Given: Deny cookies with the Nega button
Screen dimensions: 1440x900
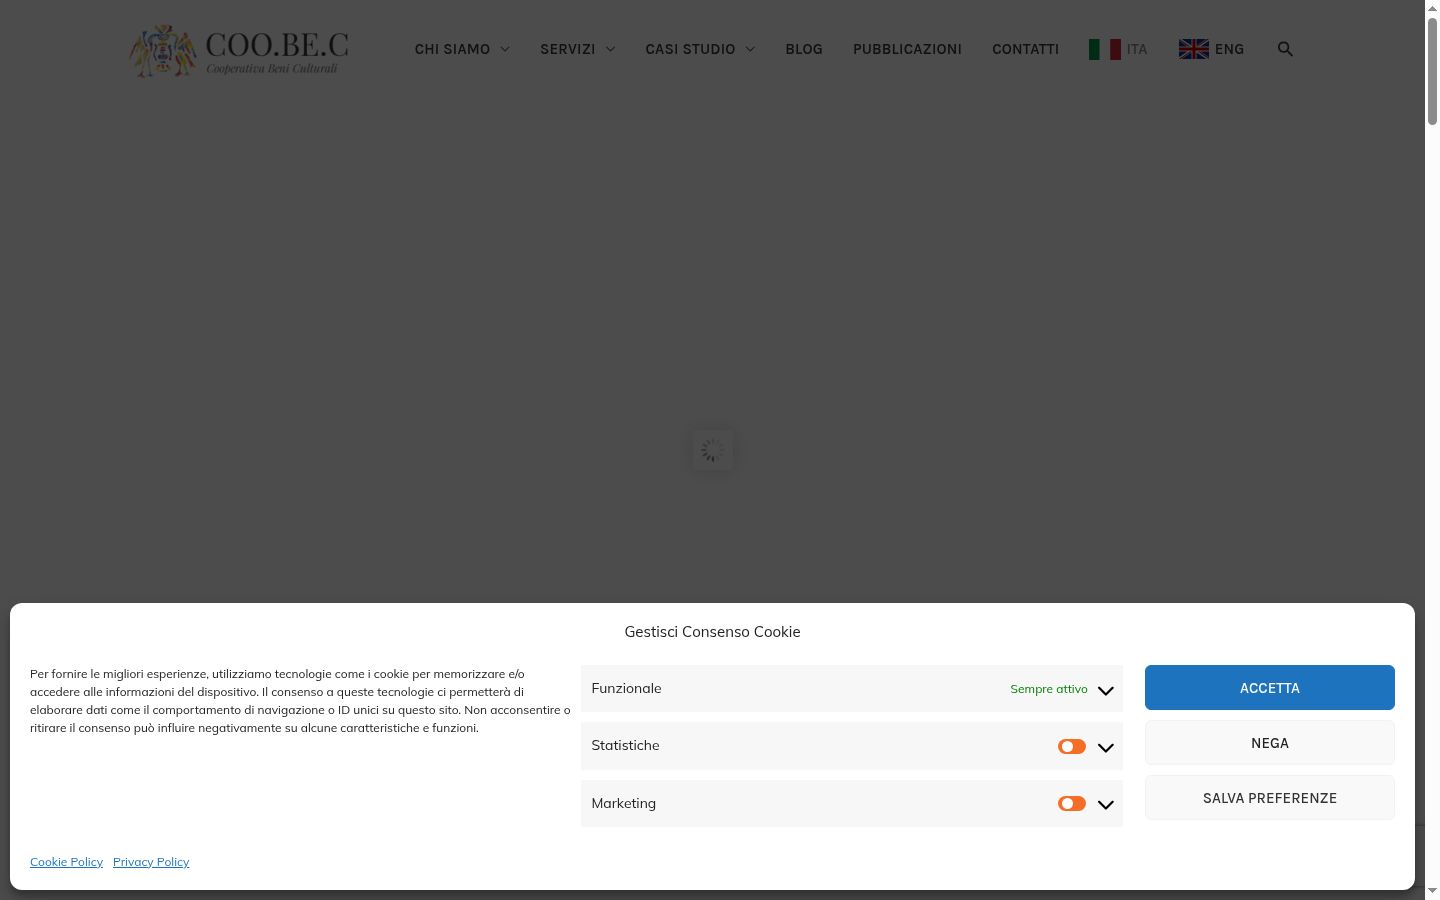Looking at the screenshot, I should pyautogui.click(x=1270, y=743).
